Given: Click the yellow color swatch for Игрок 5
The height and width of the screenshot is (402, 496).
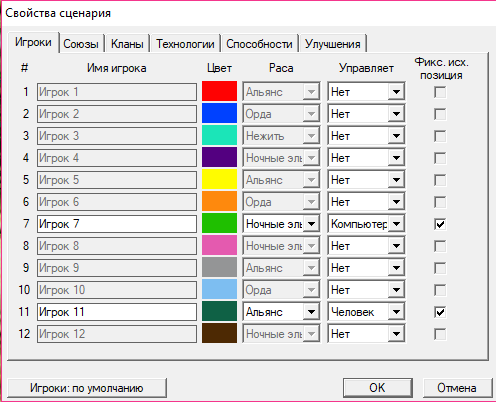Looking at the screenshot, I should coord(219,179).
